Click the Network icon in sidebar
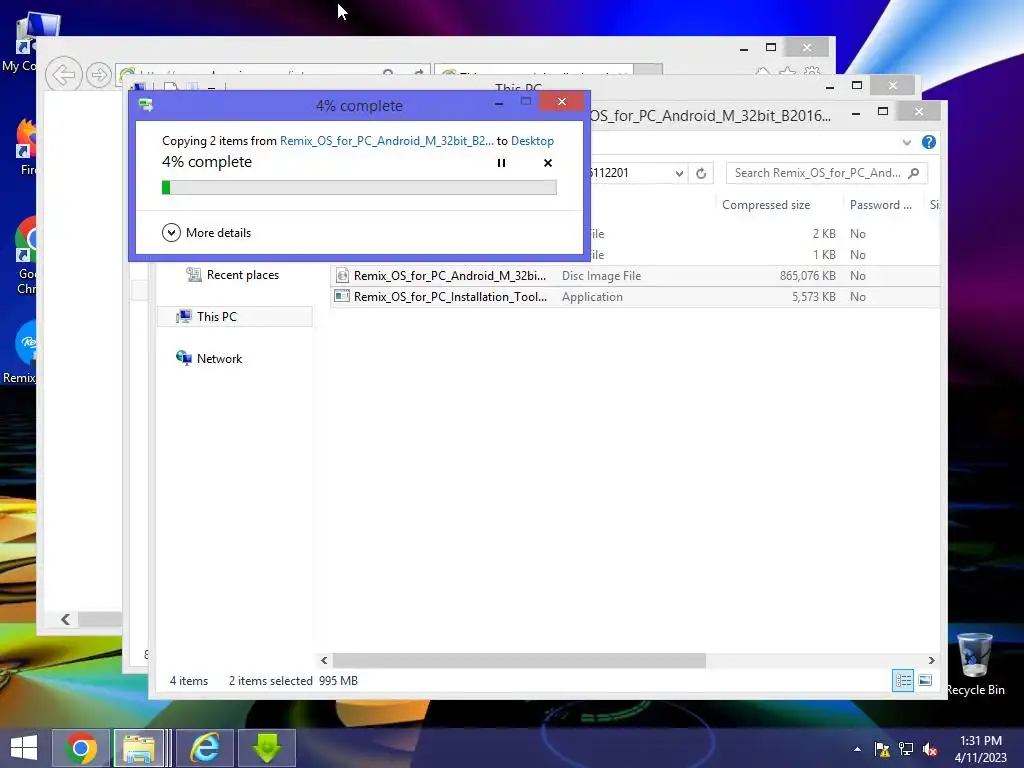Viewport: 1024px width, 768px height. coord(184,358)
